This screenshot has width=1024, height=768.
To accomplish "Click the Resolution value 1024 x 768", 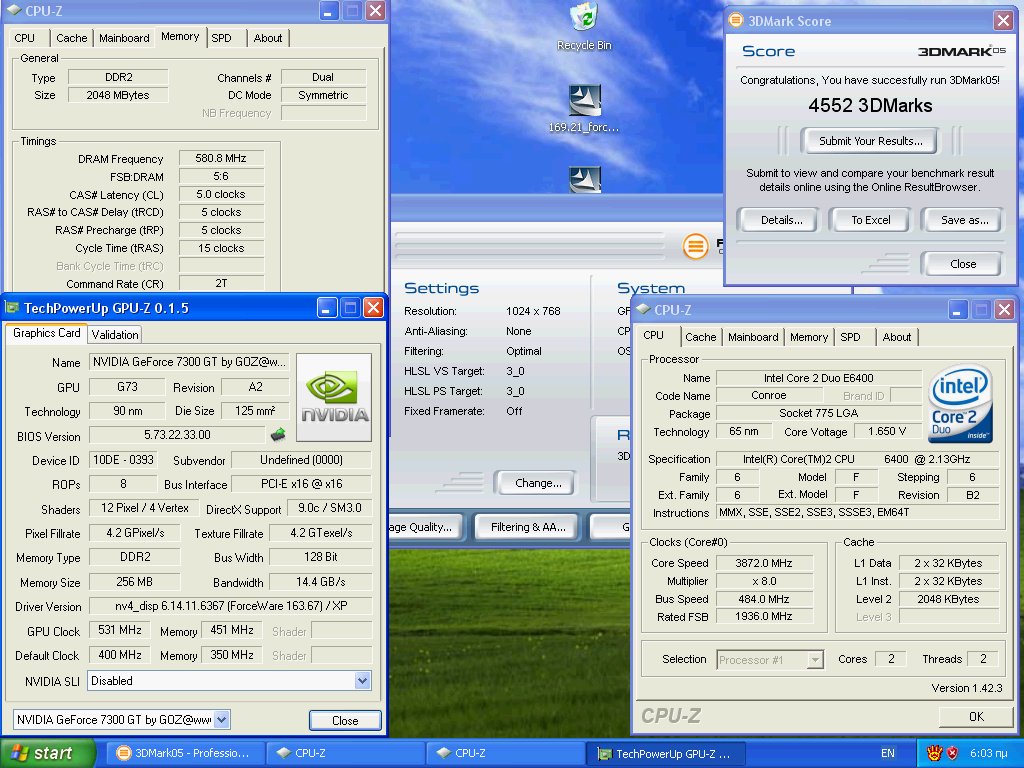I will [x=533, y=311].
